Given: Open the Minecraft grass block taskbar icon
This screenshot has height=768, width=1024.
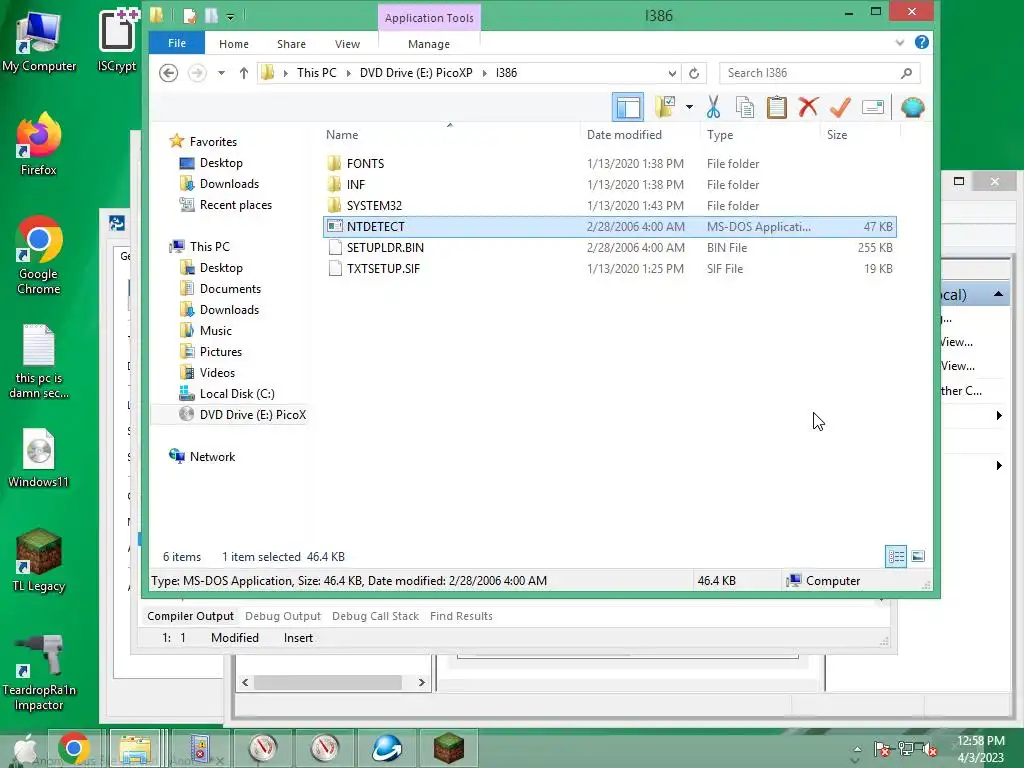Looking at the screenshot, I should coord(449,748).
